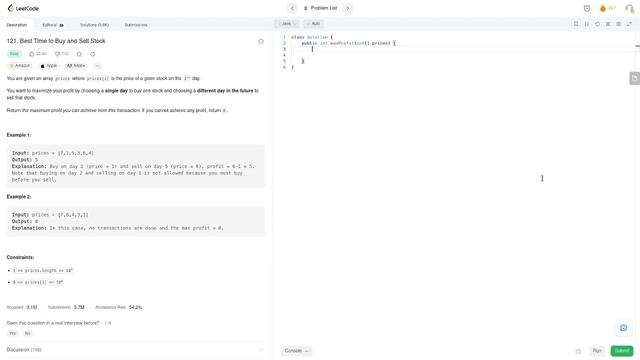Open the Problem List
This screenshot has width=640, height=360.
tap(320, 8)
